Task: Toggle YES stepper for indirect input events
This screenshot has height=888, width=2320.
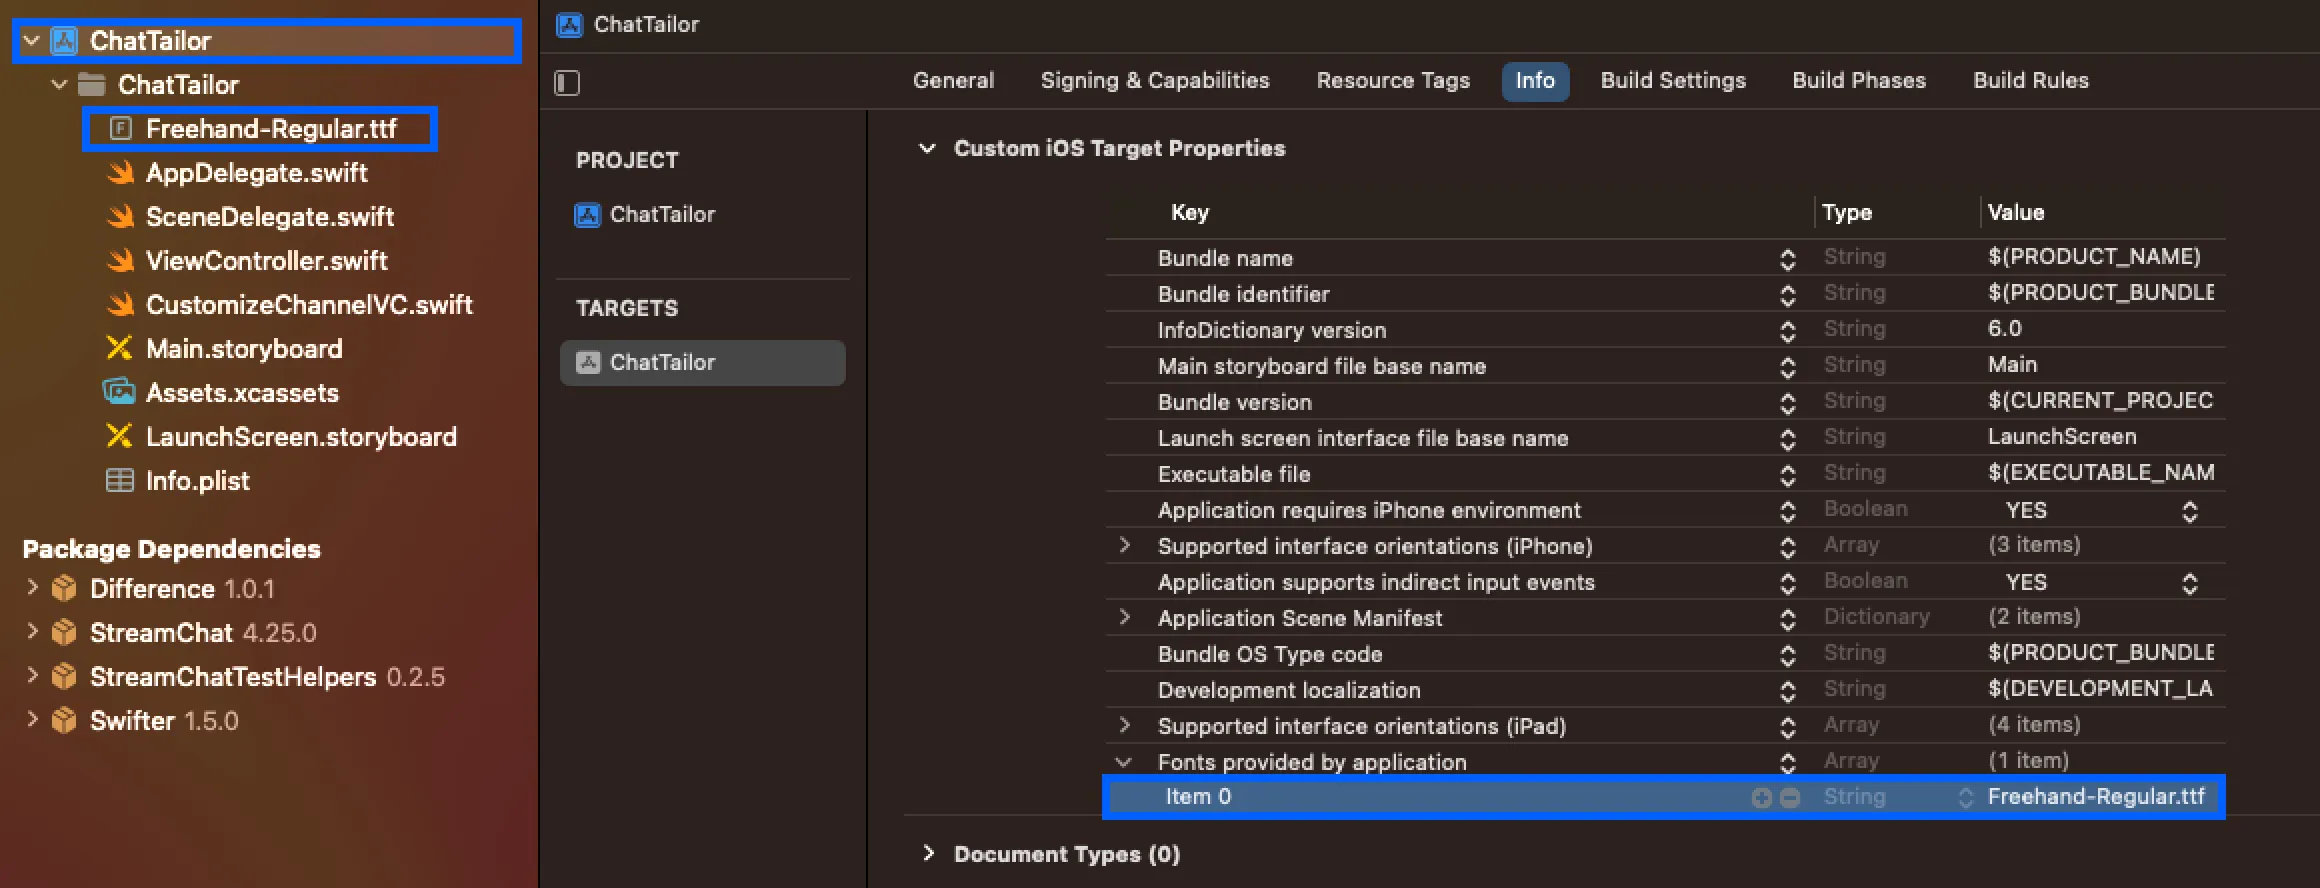Action: tap(2189, 583)
